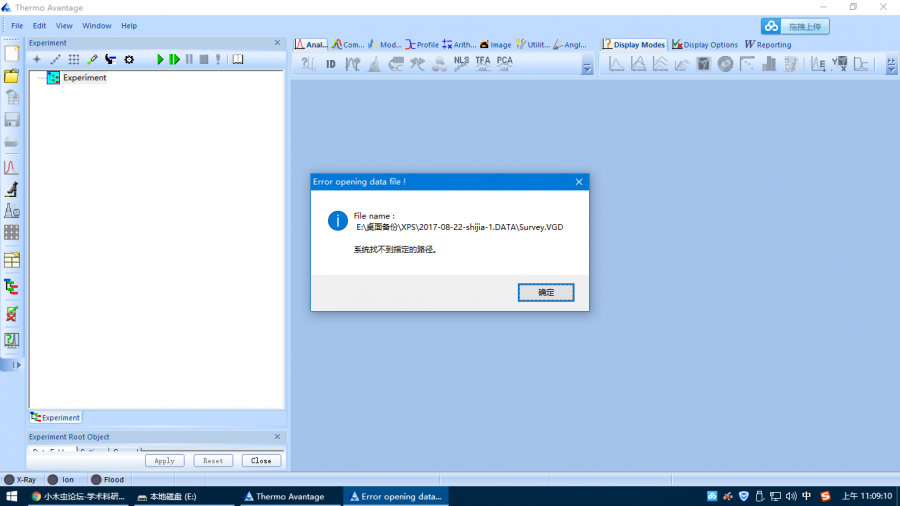The image size is (900, 506).
Task: Click the Close button in root object panel
Action: (x=261, y=461)
